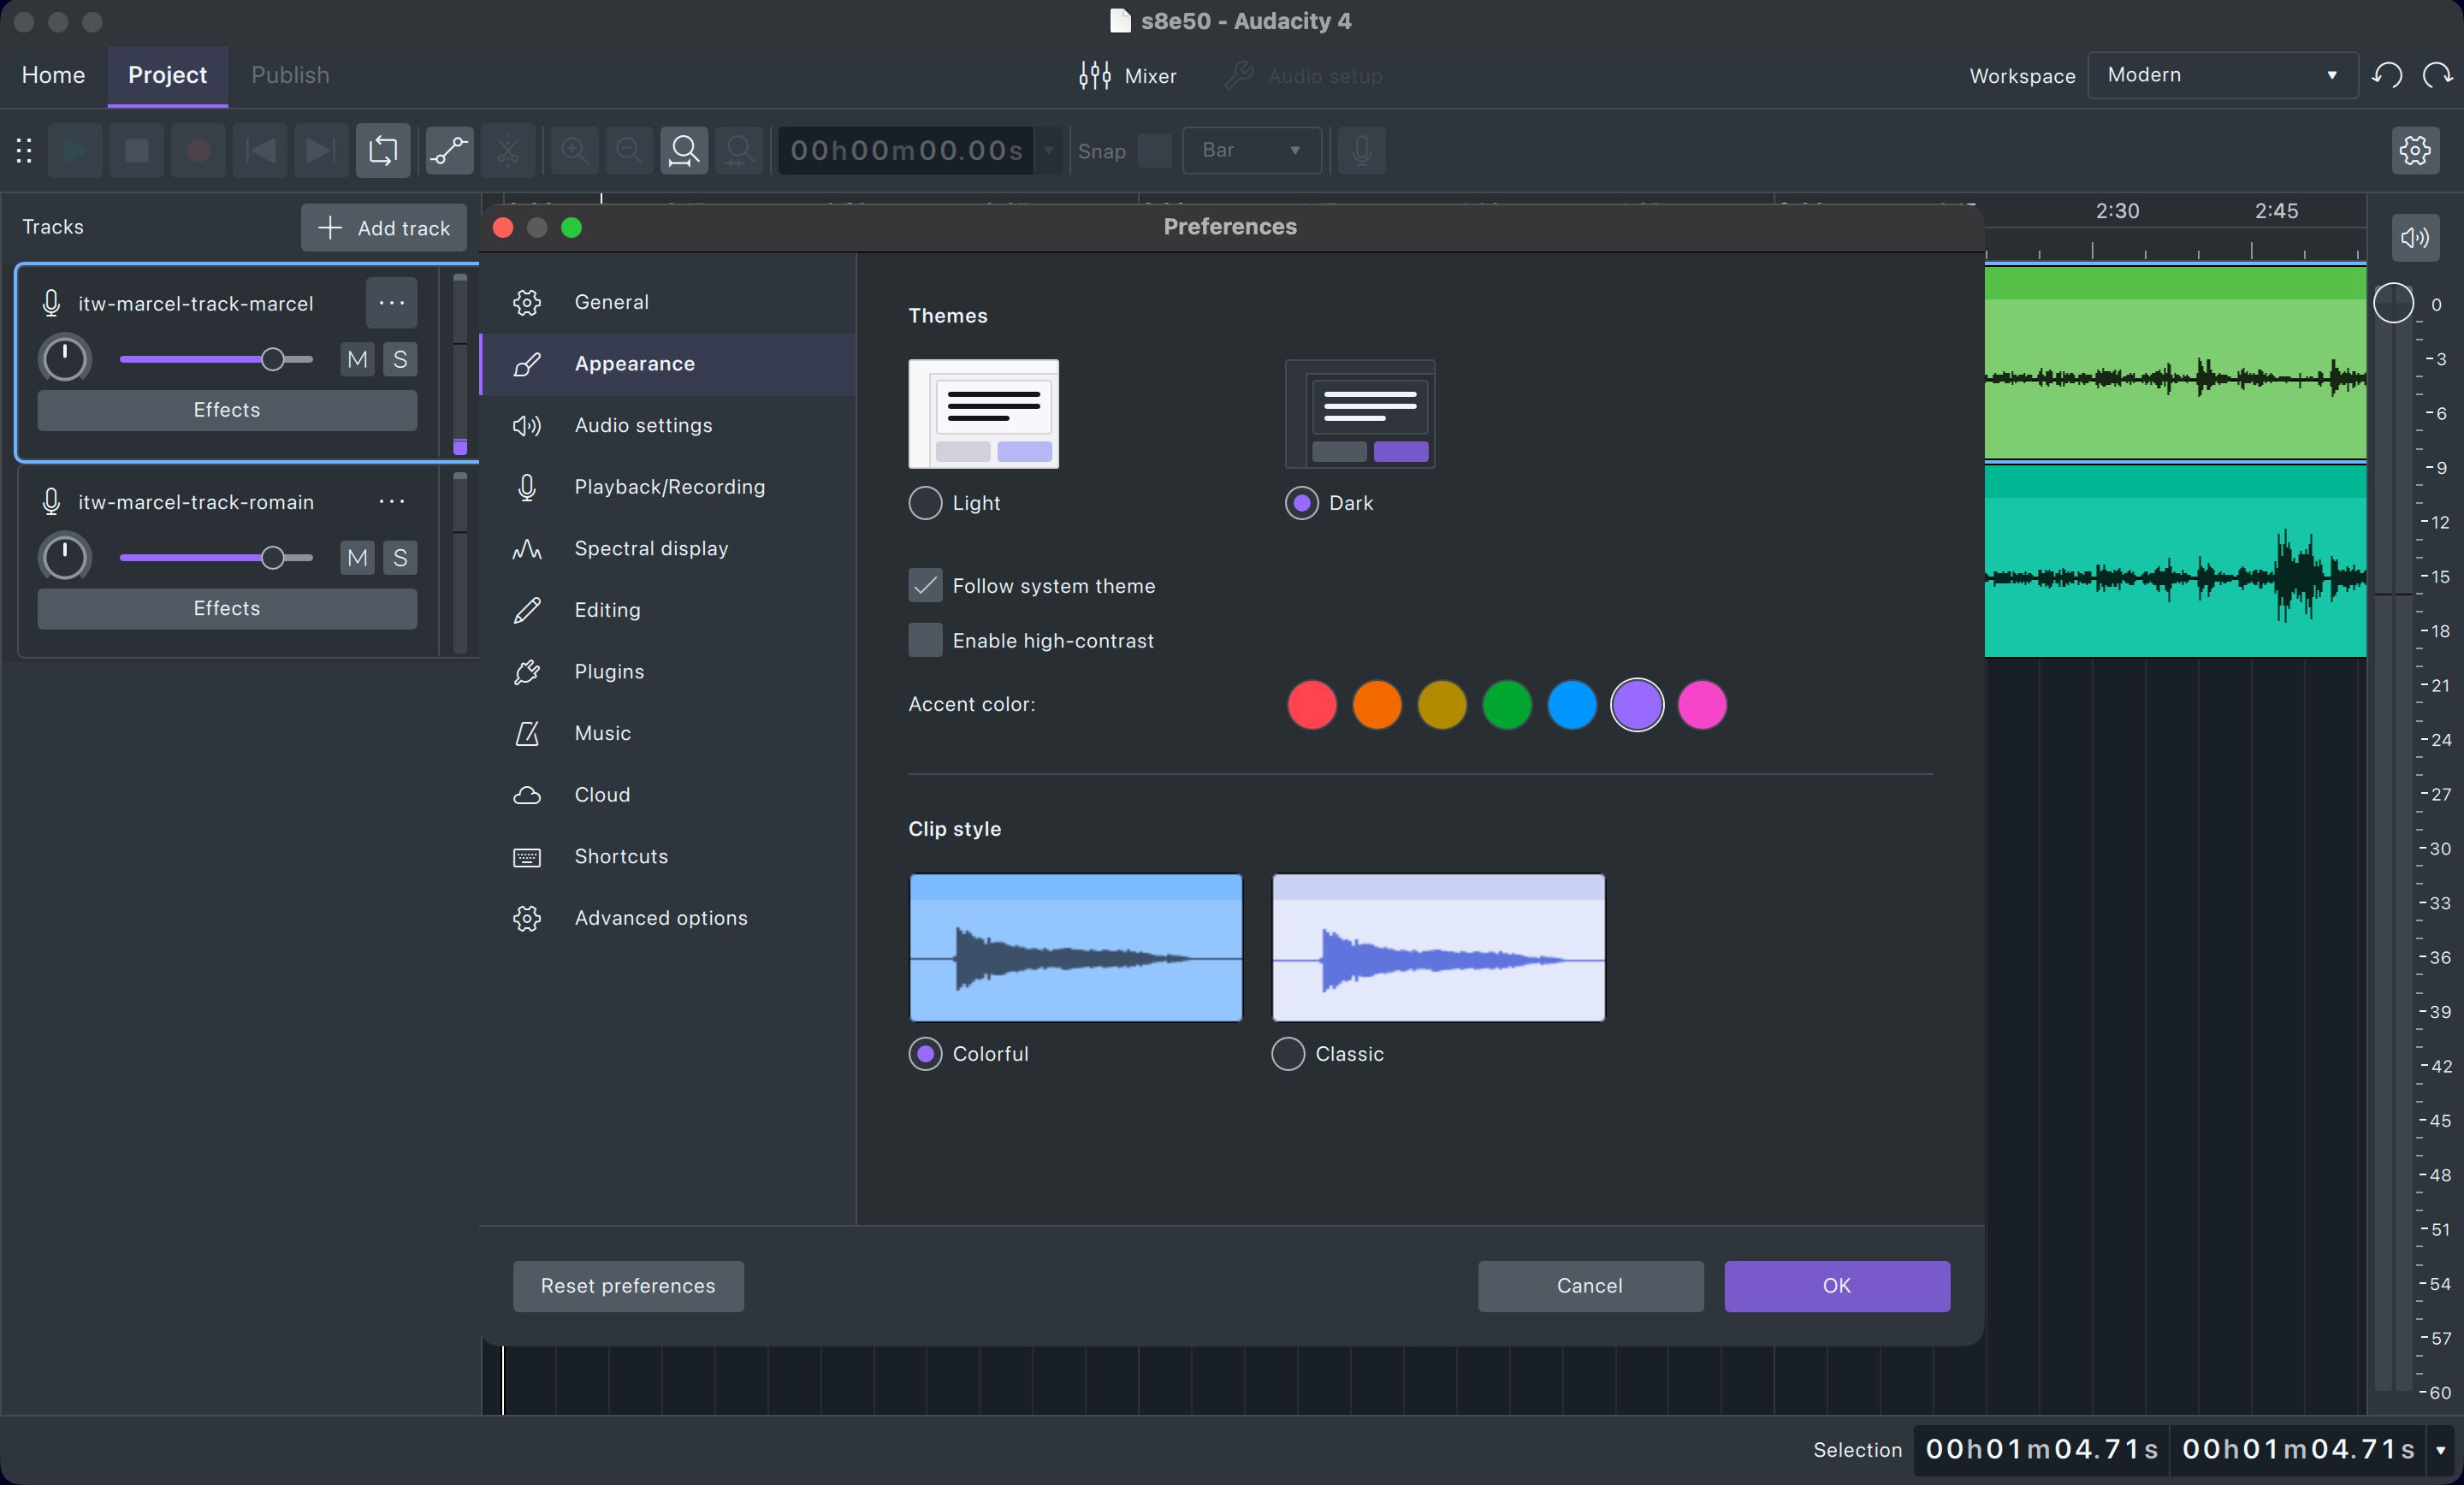
Task: Switch to the Publish tab
Action: coord(289,74)
